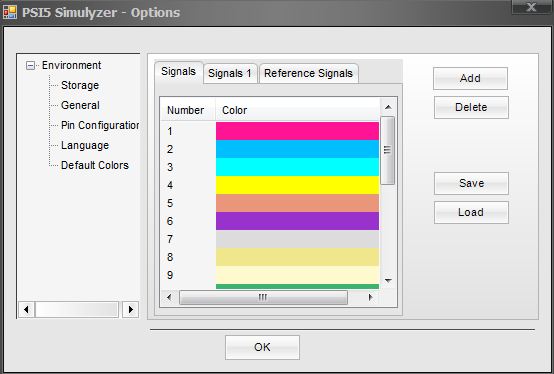Select the salmon color for signal 5

pyautogui.click(x=297, y=203)
